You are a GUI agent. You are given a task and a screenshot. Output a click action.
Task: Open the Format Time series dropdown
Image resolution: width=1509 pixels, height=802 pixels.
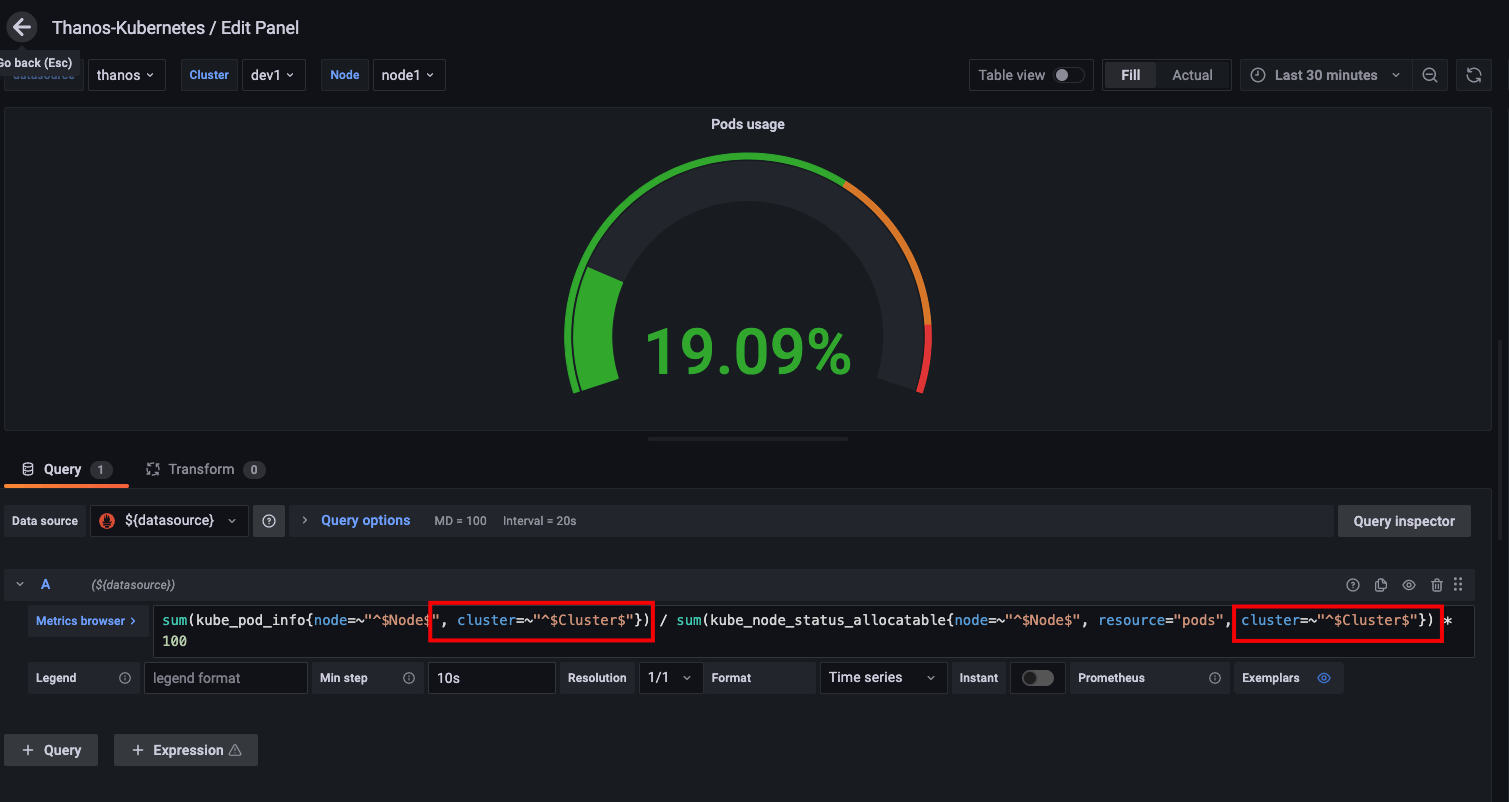(x=883, y=678)
